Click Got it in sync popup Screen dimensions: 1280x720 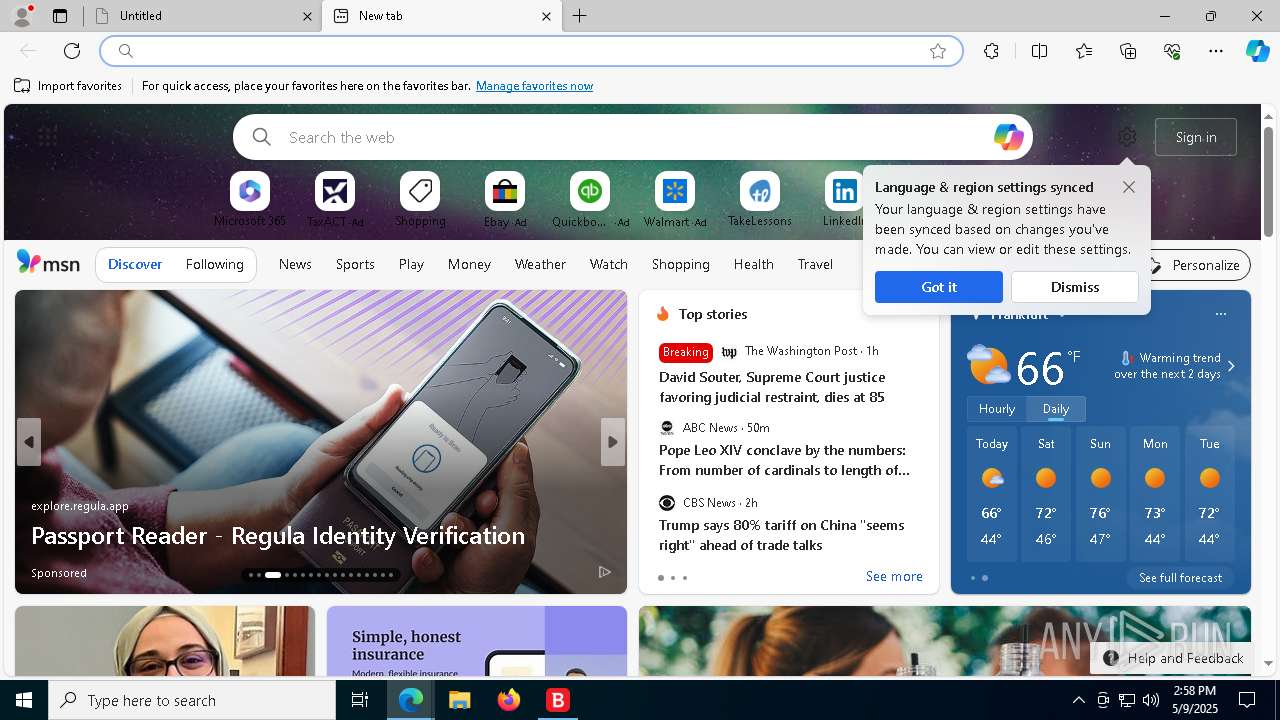click(x=938, y=287)
